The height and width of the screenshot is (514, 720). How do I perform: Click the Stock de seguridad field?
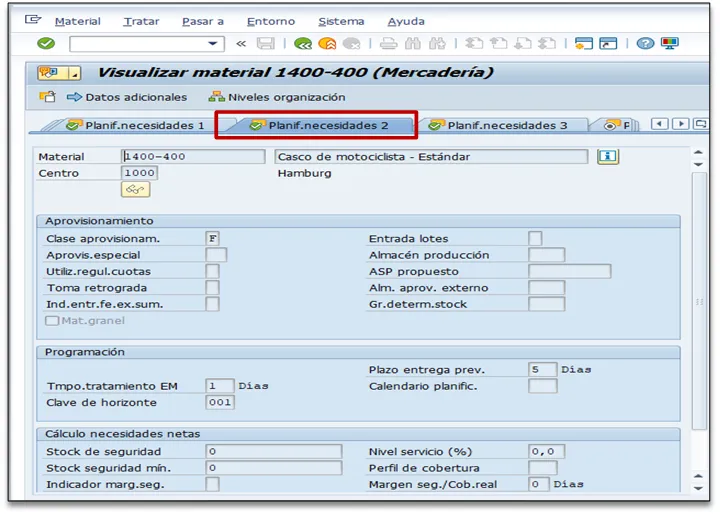(273, 451)
